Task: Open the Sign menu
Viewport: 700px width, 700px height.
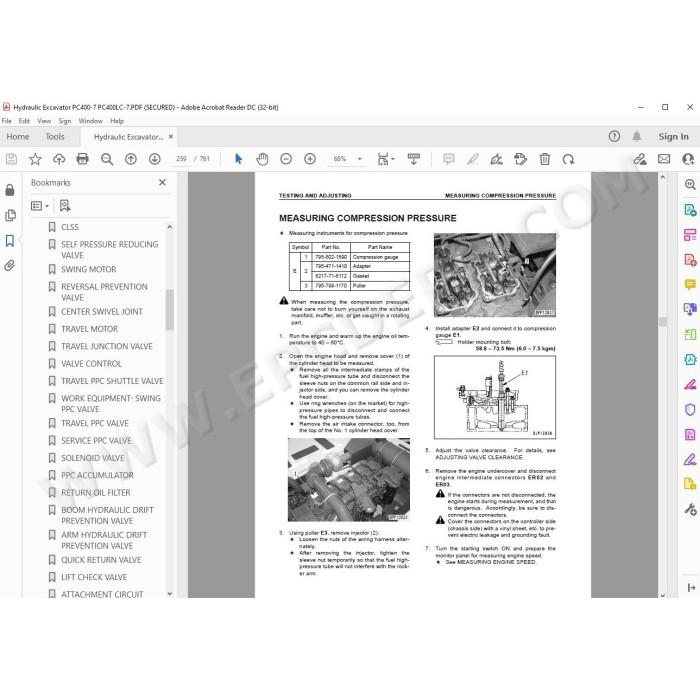Action: [65, 121]
